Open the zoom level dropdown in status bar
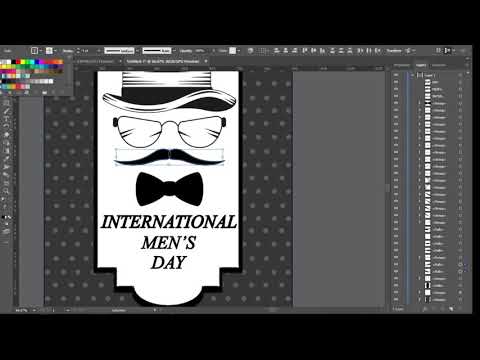Screen dimensions: 480x360 tap(34, 310)
